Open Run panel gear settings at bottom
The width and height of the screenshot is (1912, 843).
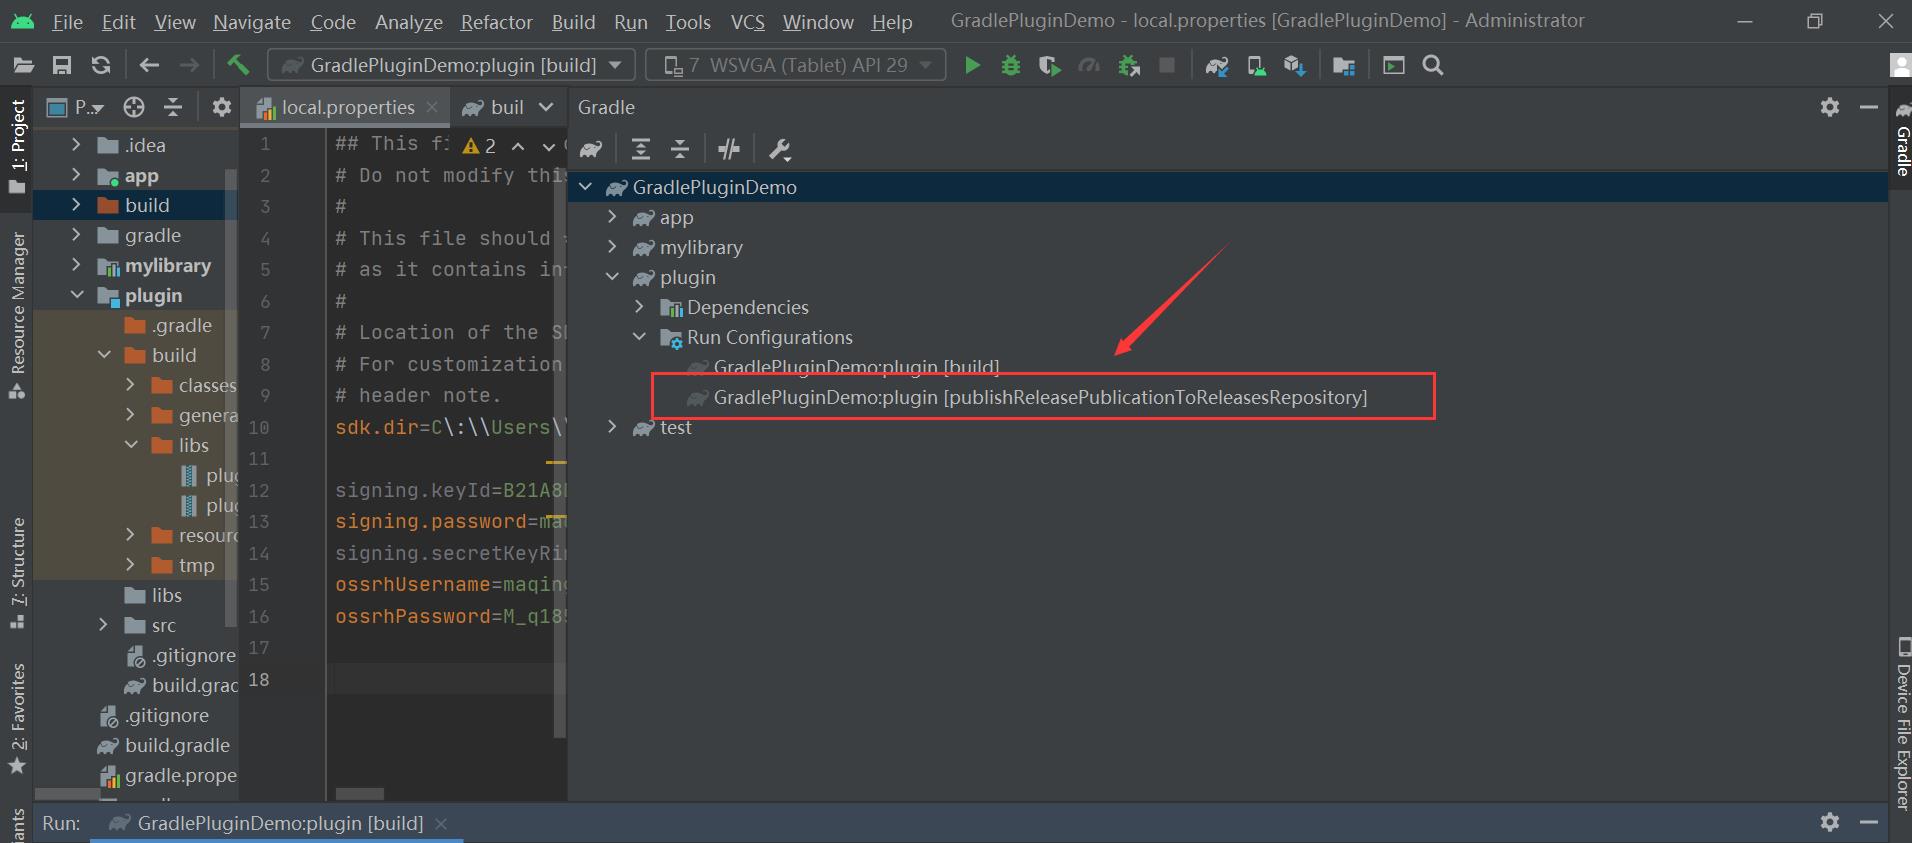pyautogui.click(x=1830, y=822)
